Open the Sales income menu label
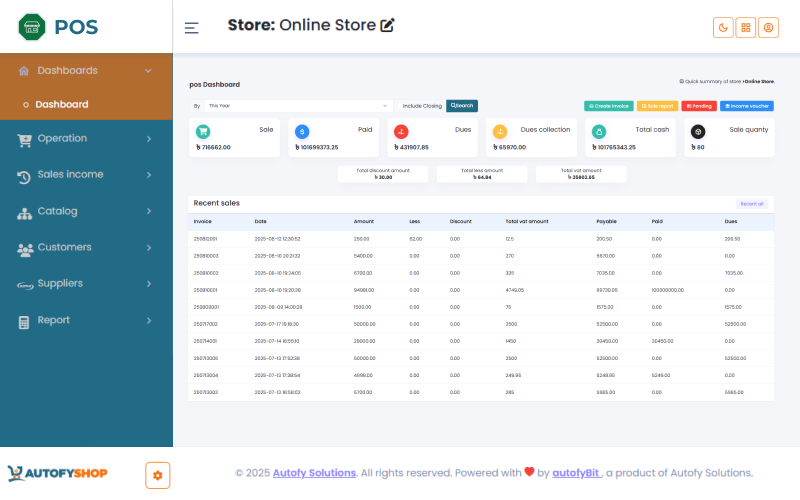The height and width of the screenshot is (500, 800). coord(70,174)
